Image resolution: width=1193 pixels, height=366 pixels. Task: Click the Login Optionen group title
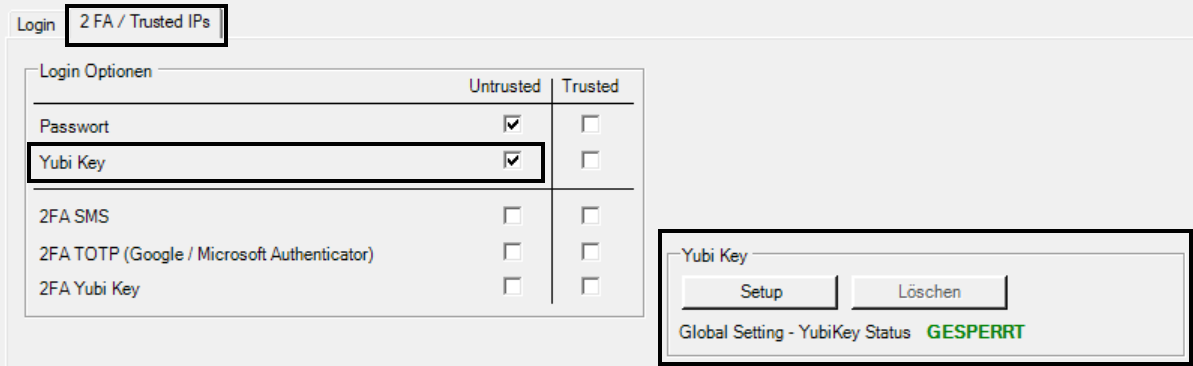(x=96, y=71)
